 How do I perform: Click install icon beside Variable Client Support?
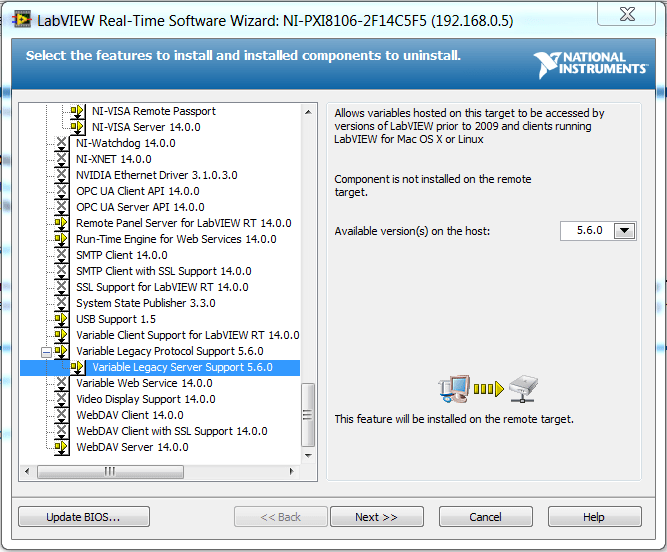[62, 336]
